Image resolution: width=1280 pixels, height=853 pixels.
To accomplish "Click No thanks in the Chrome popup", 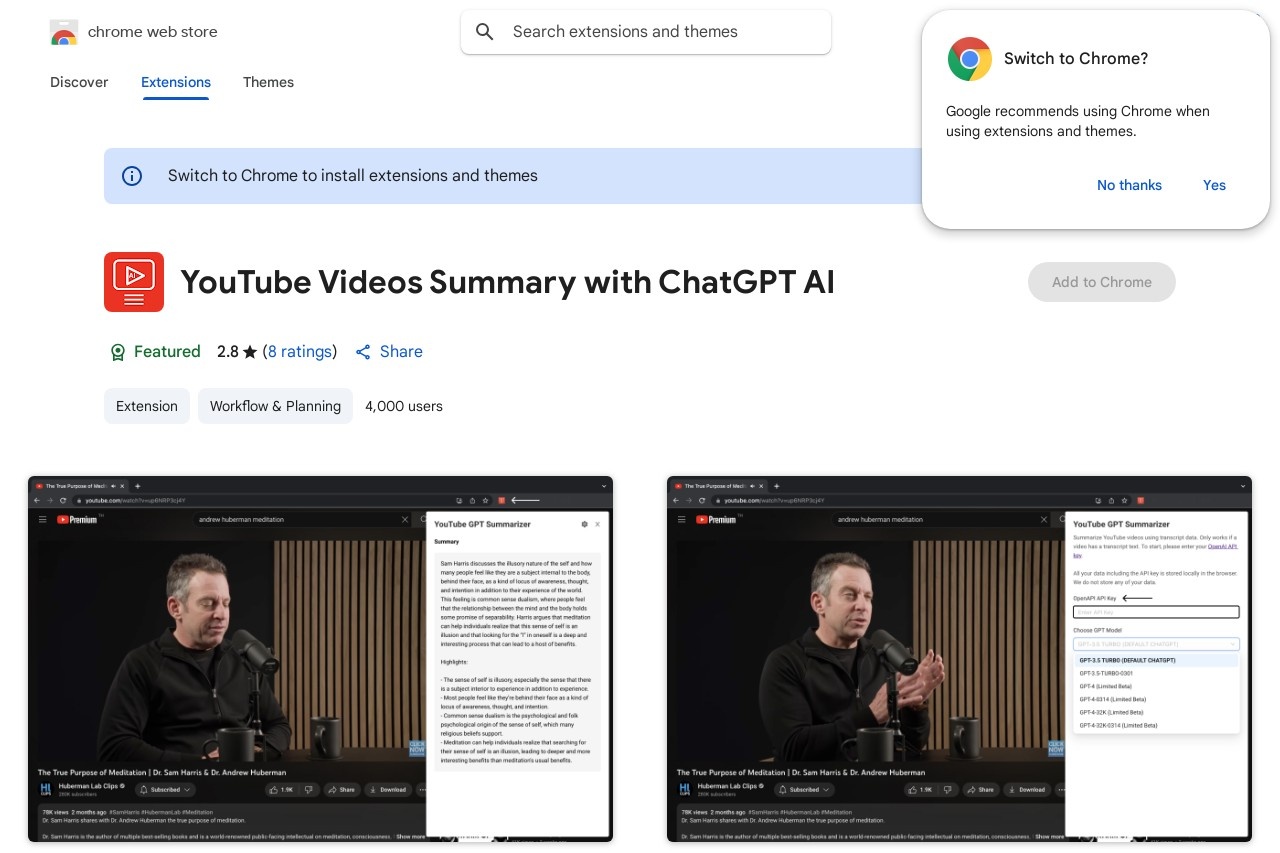I will pyautogui.click(x=1129, y=185).
